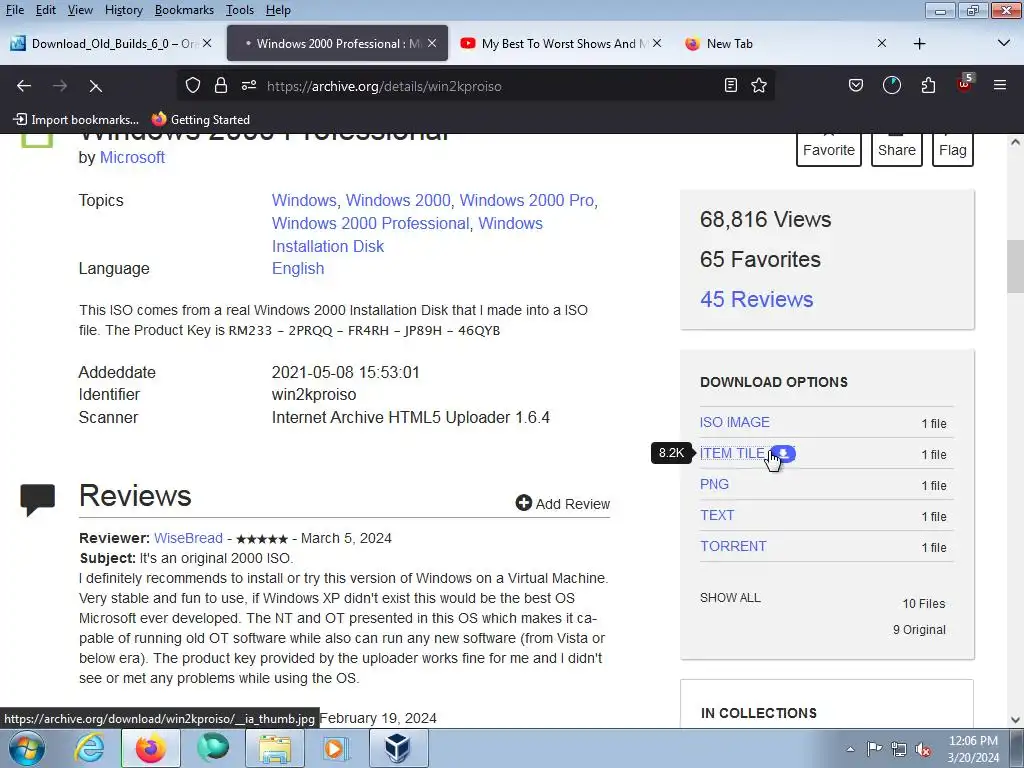Close the New Tab tab
The width and height of the screenshot is (1024, 768).
[882, 43]
